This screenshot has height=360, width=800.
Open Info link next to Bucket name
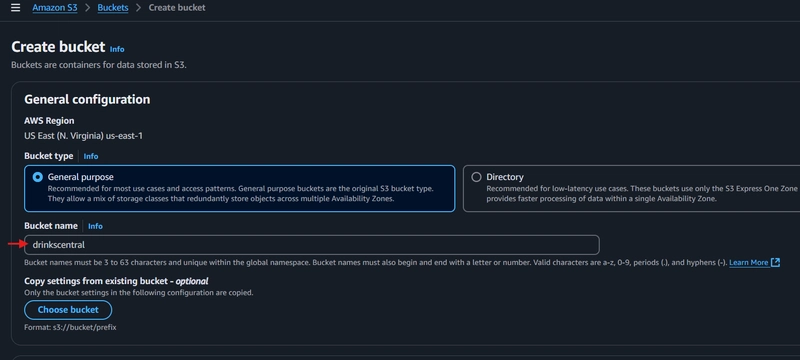[95, 226]
